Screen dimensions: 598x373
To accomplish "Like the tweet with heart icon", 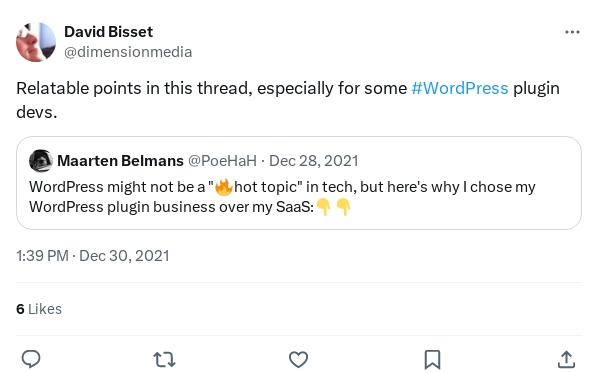I will 298,359.
